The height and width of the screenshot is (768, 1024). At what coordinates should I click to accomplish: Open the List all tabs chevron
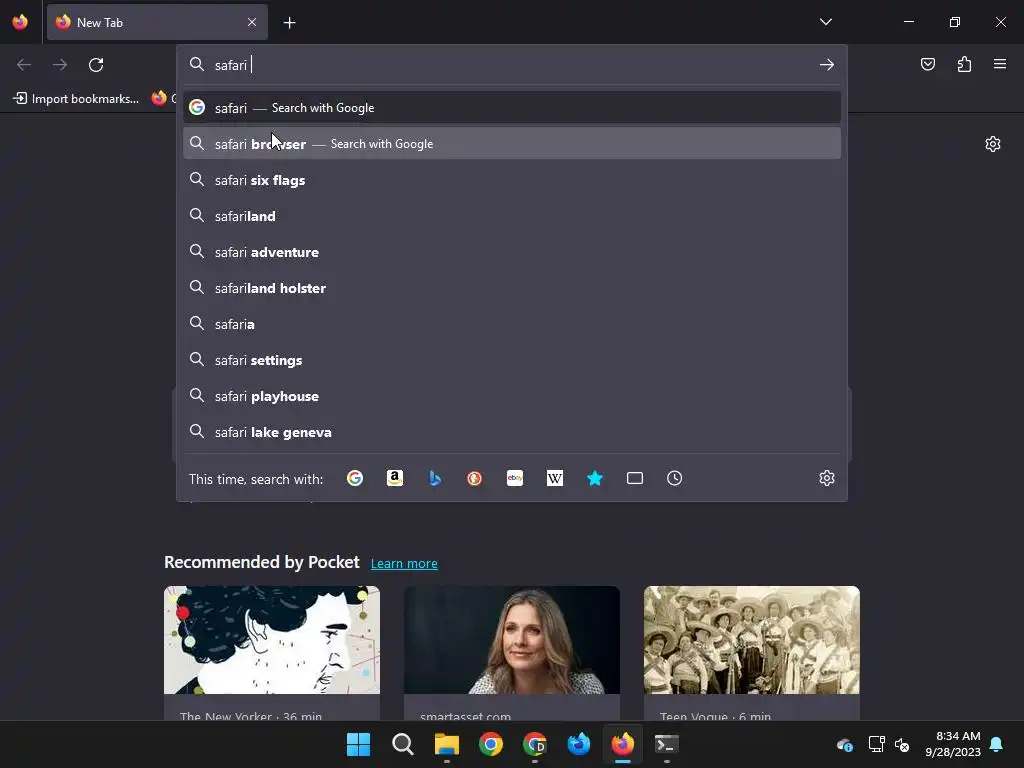point(826,22)
